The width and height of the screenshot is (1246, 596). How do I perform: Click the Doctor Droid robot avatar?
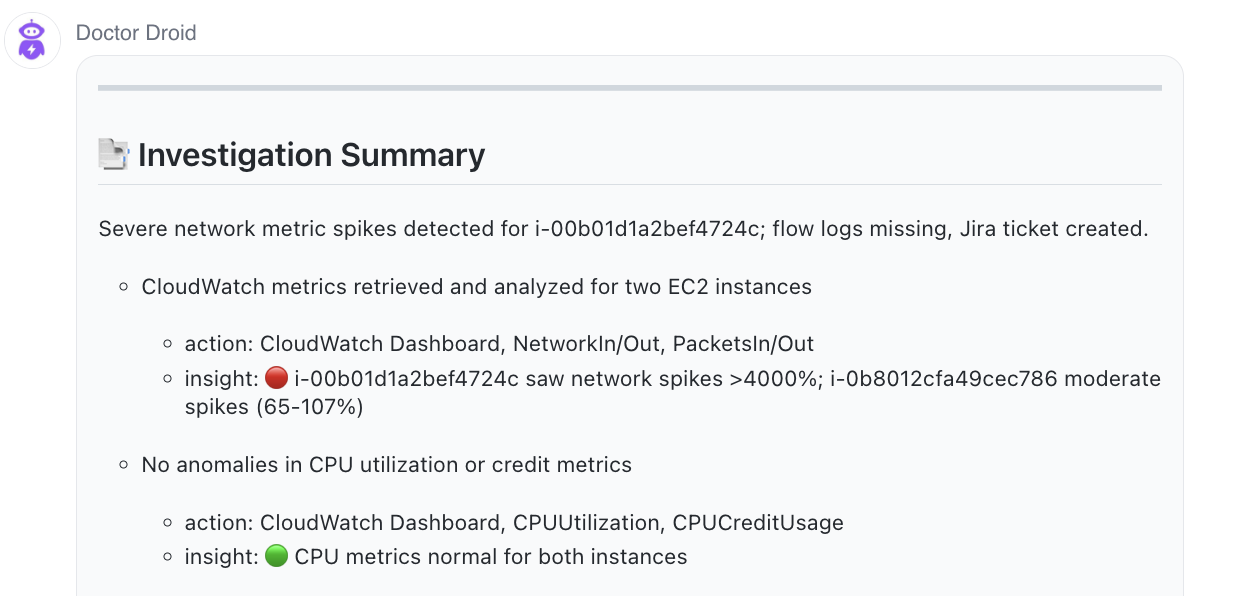click(x=33, y=41)
